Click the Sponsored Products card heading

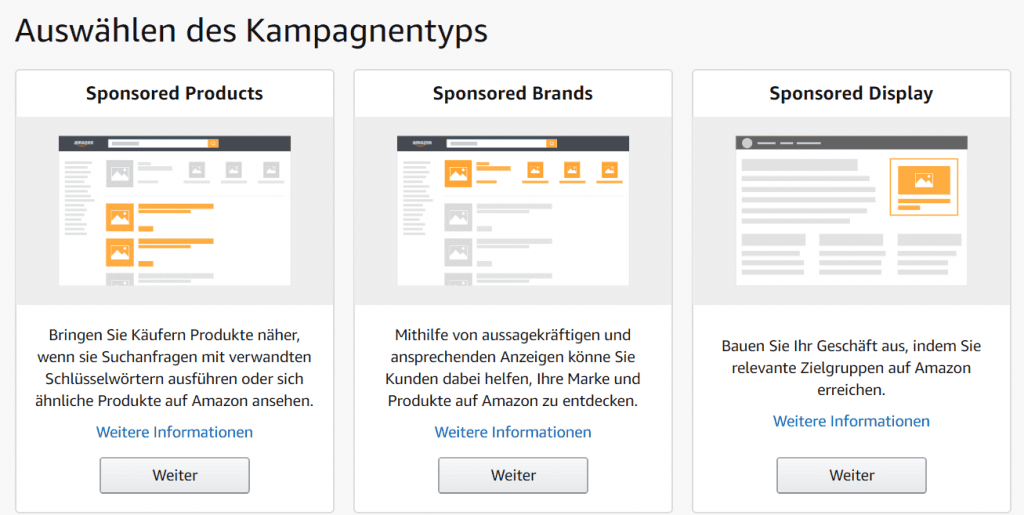click(x=174, y=93)
